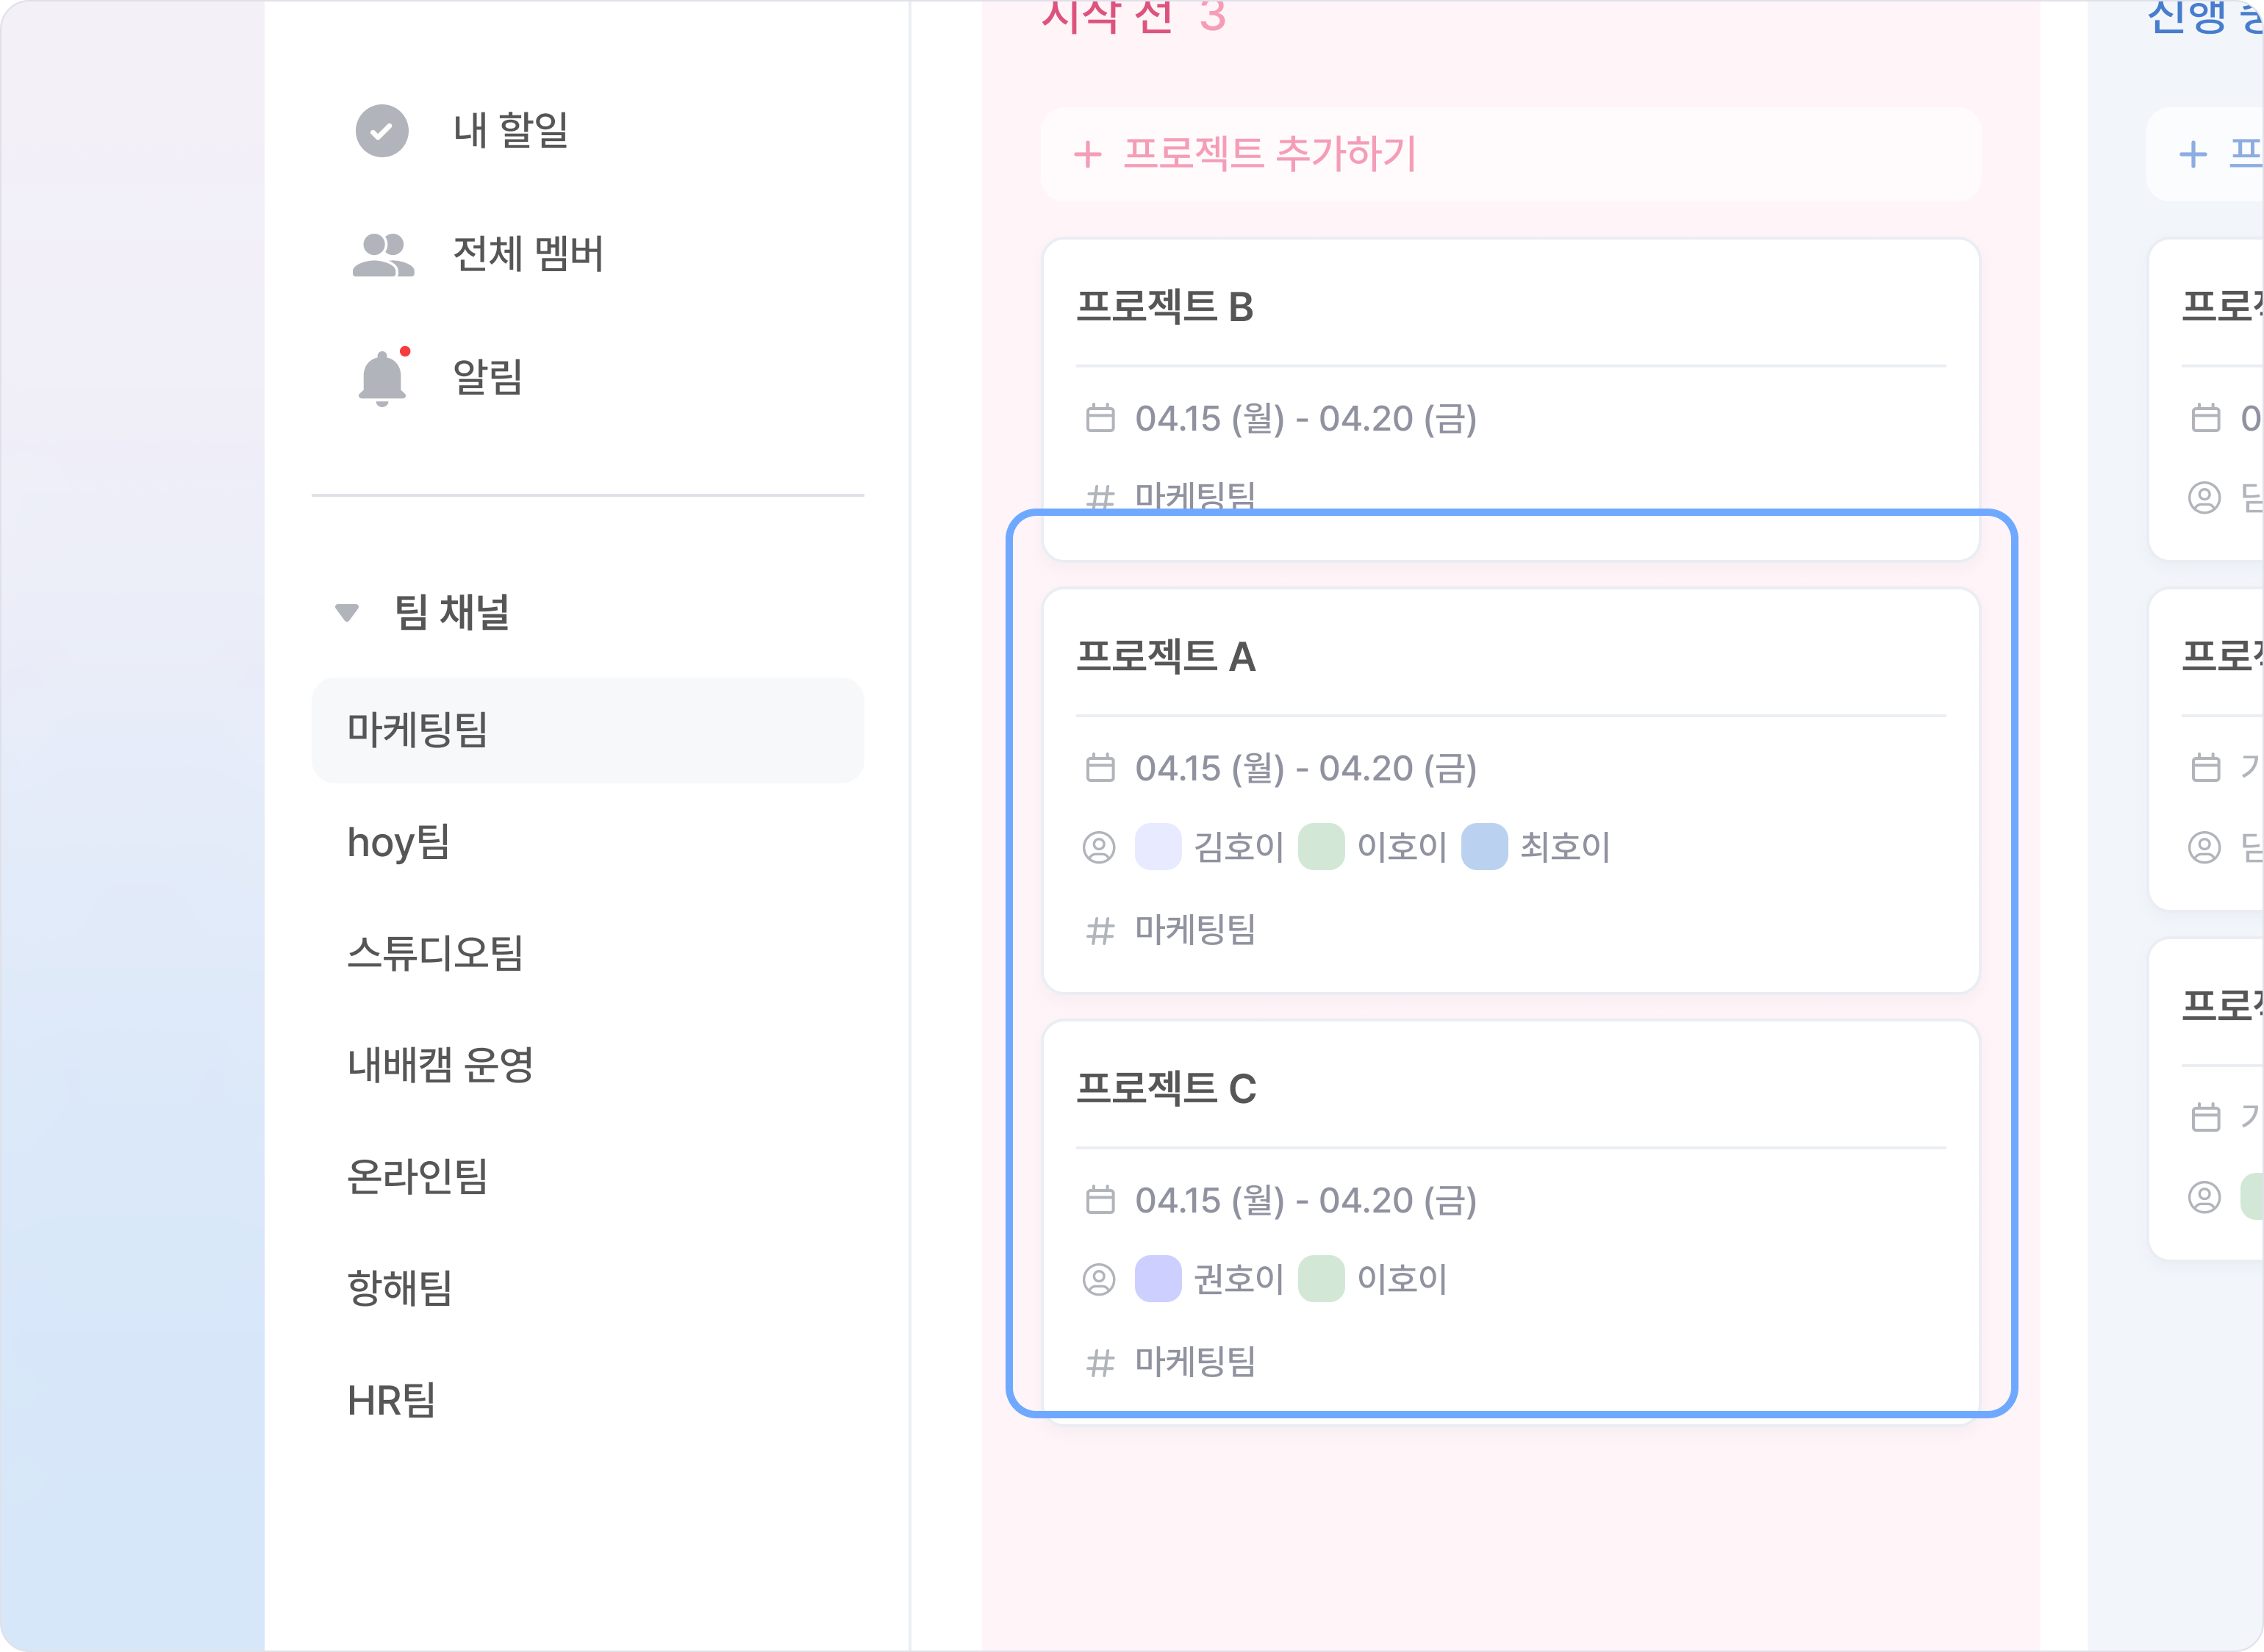Open notifications via the bell icon
Viewport: 2264px width, 1652px height.
pyautogui.click(x=382, y=378)
